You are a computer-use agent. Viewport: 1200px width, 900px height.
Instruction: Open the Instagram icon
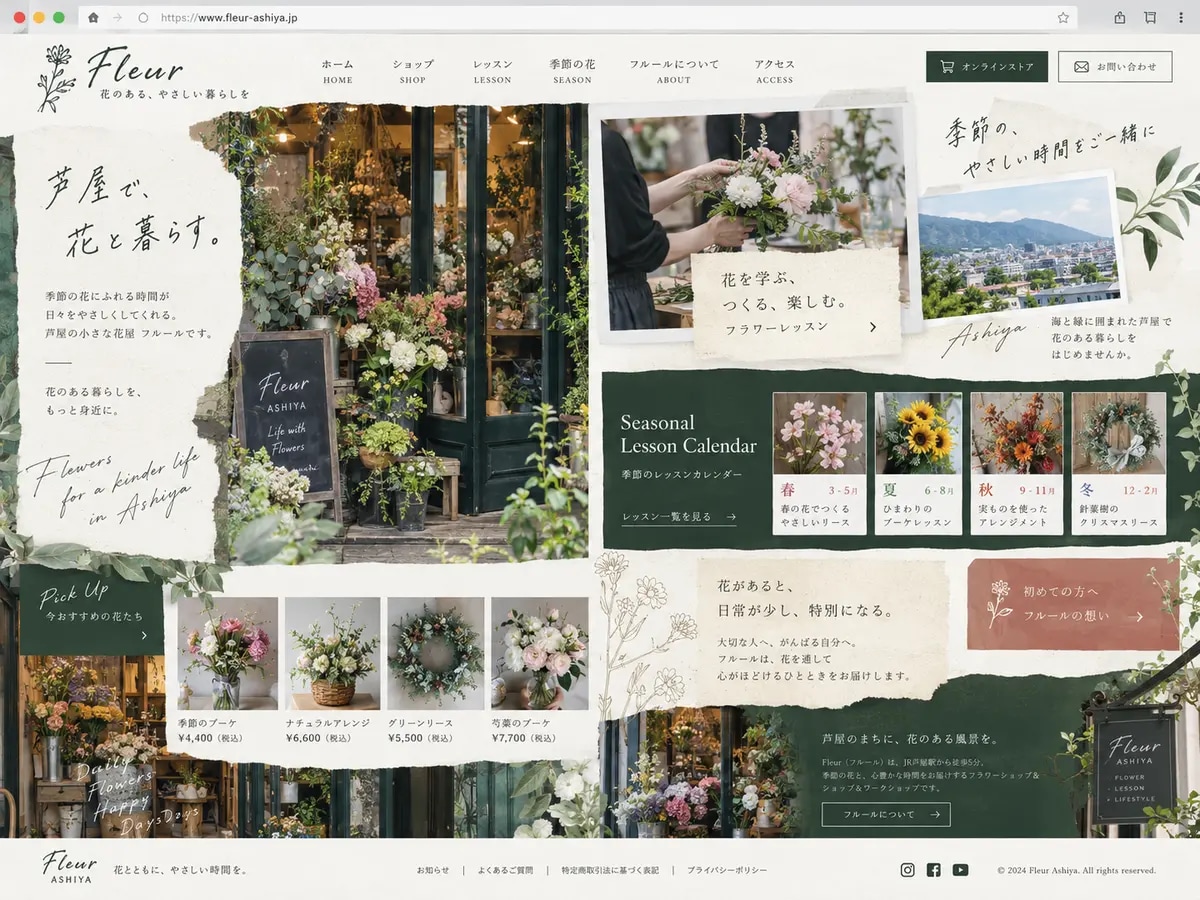click(907, 870)
